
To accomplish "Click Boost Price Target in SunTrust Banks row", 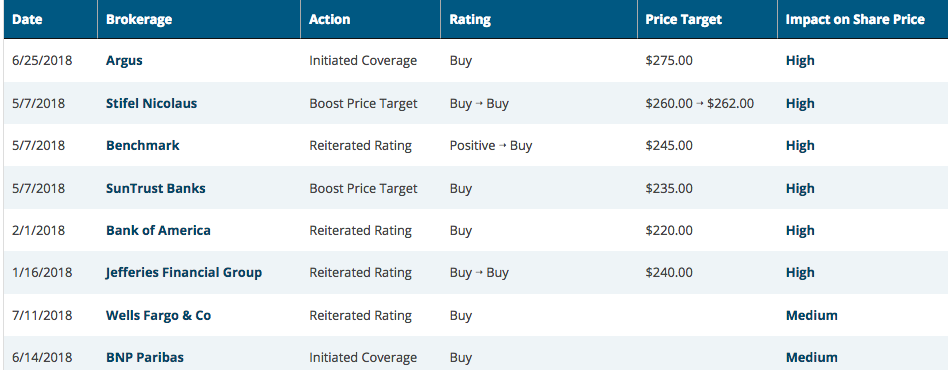I will [363, 188].
